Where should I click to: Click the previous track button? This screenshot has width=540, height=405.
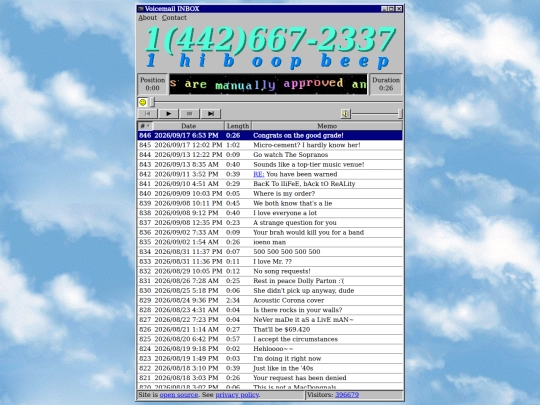147,114
